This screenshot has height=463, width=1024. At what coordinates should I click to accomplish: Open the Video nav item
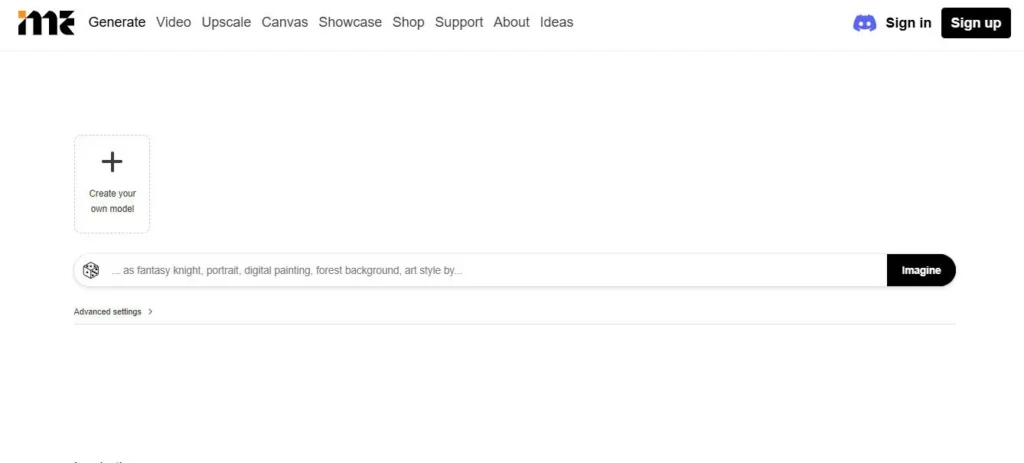[x=174, y=22]
